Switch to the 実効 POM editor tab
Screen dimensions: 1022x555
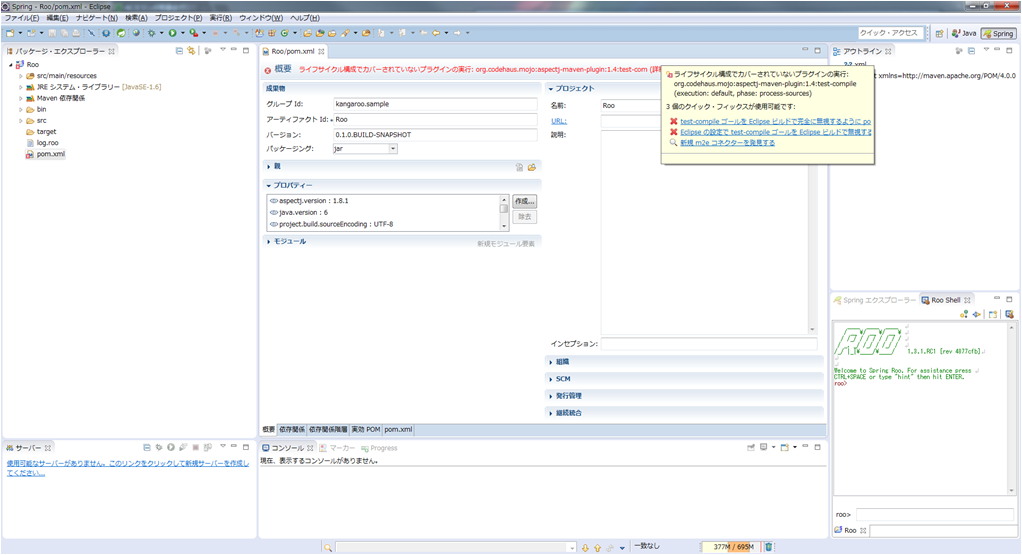click(366, 429)
